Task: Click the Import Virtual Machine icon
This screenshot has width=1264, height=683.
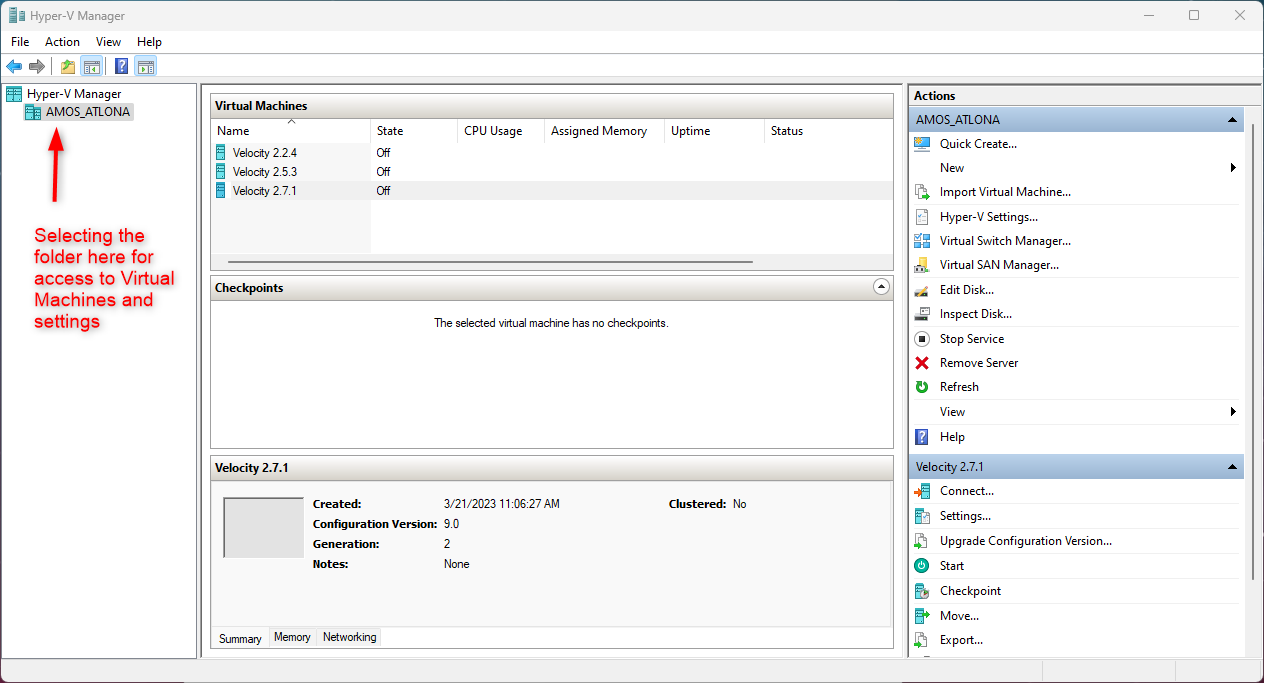Action: click(x=922, y=192)
